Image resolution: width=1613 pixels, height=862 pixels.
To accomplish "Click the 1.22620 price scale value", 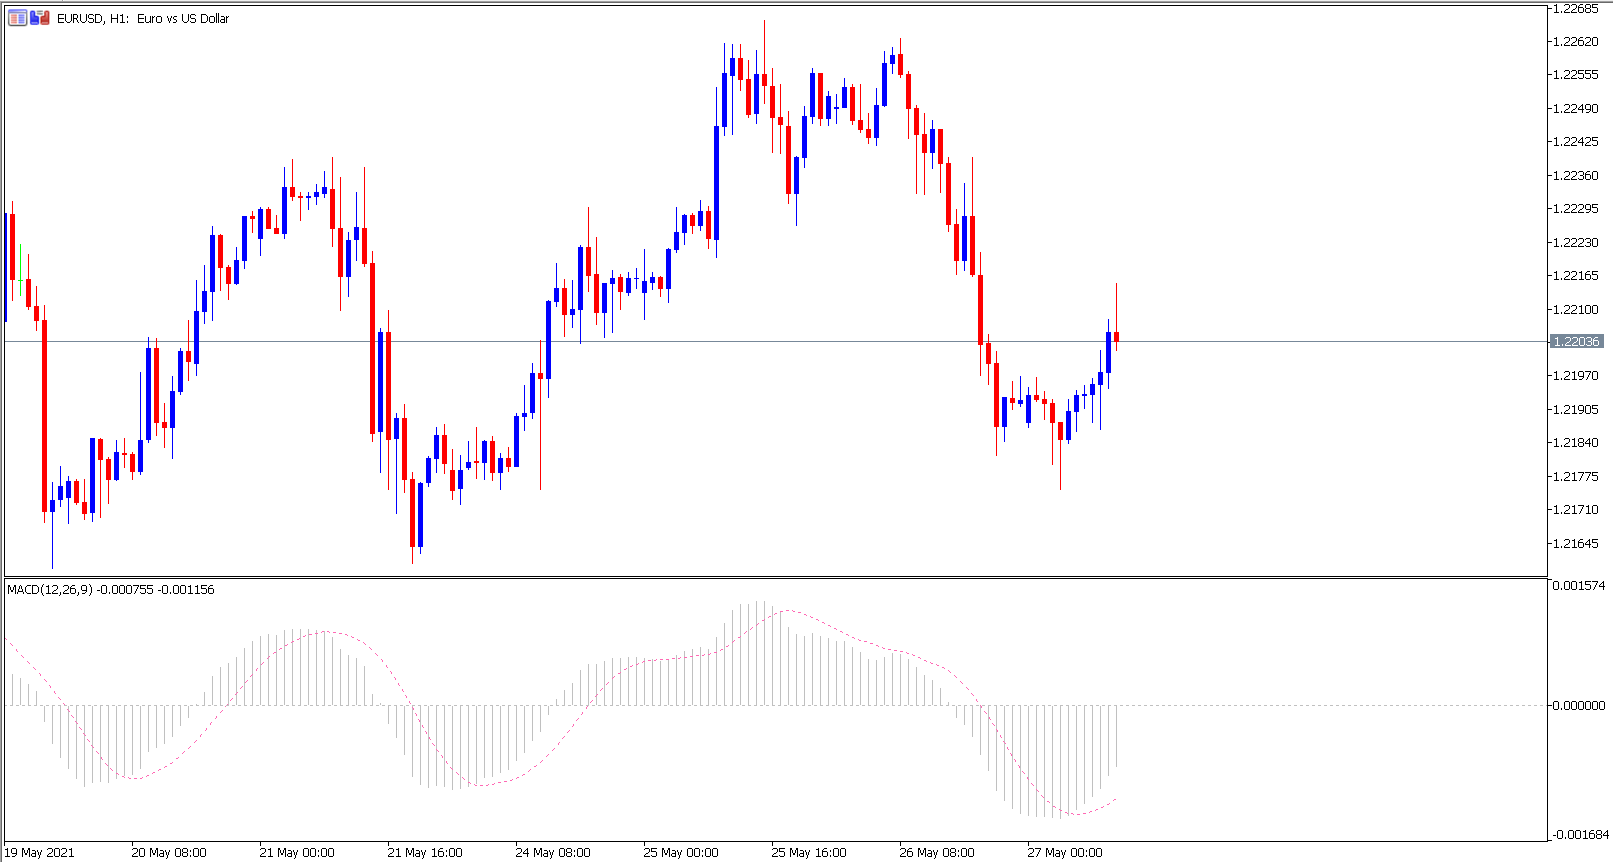I will pos(1575,42).
